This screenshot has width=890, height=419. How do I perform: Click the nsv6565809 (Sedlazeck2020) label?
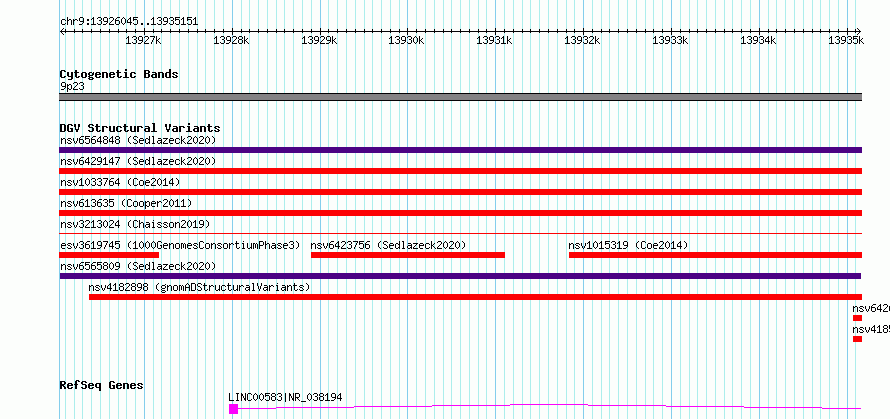138,266
